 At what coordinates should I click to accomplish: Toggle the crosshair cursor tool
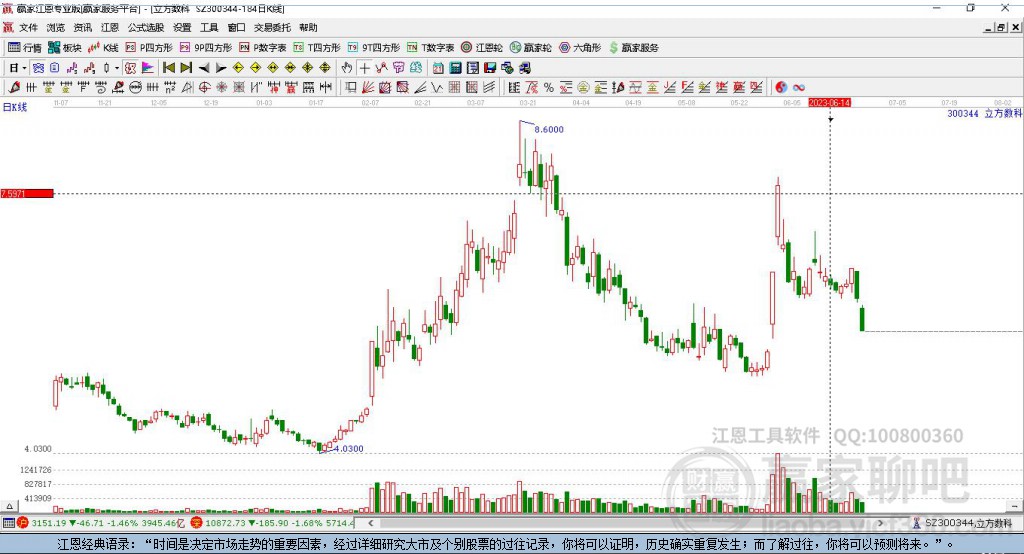pyautogui.click(x=364, y=67)
